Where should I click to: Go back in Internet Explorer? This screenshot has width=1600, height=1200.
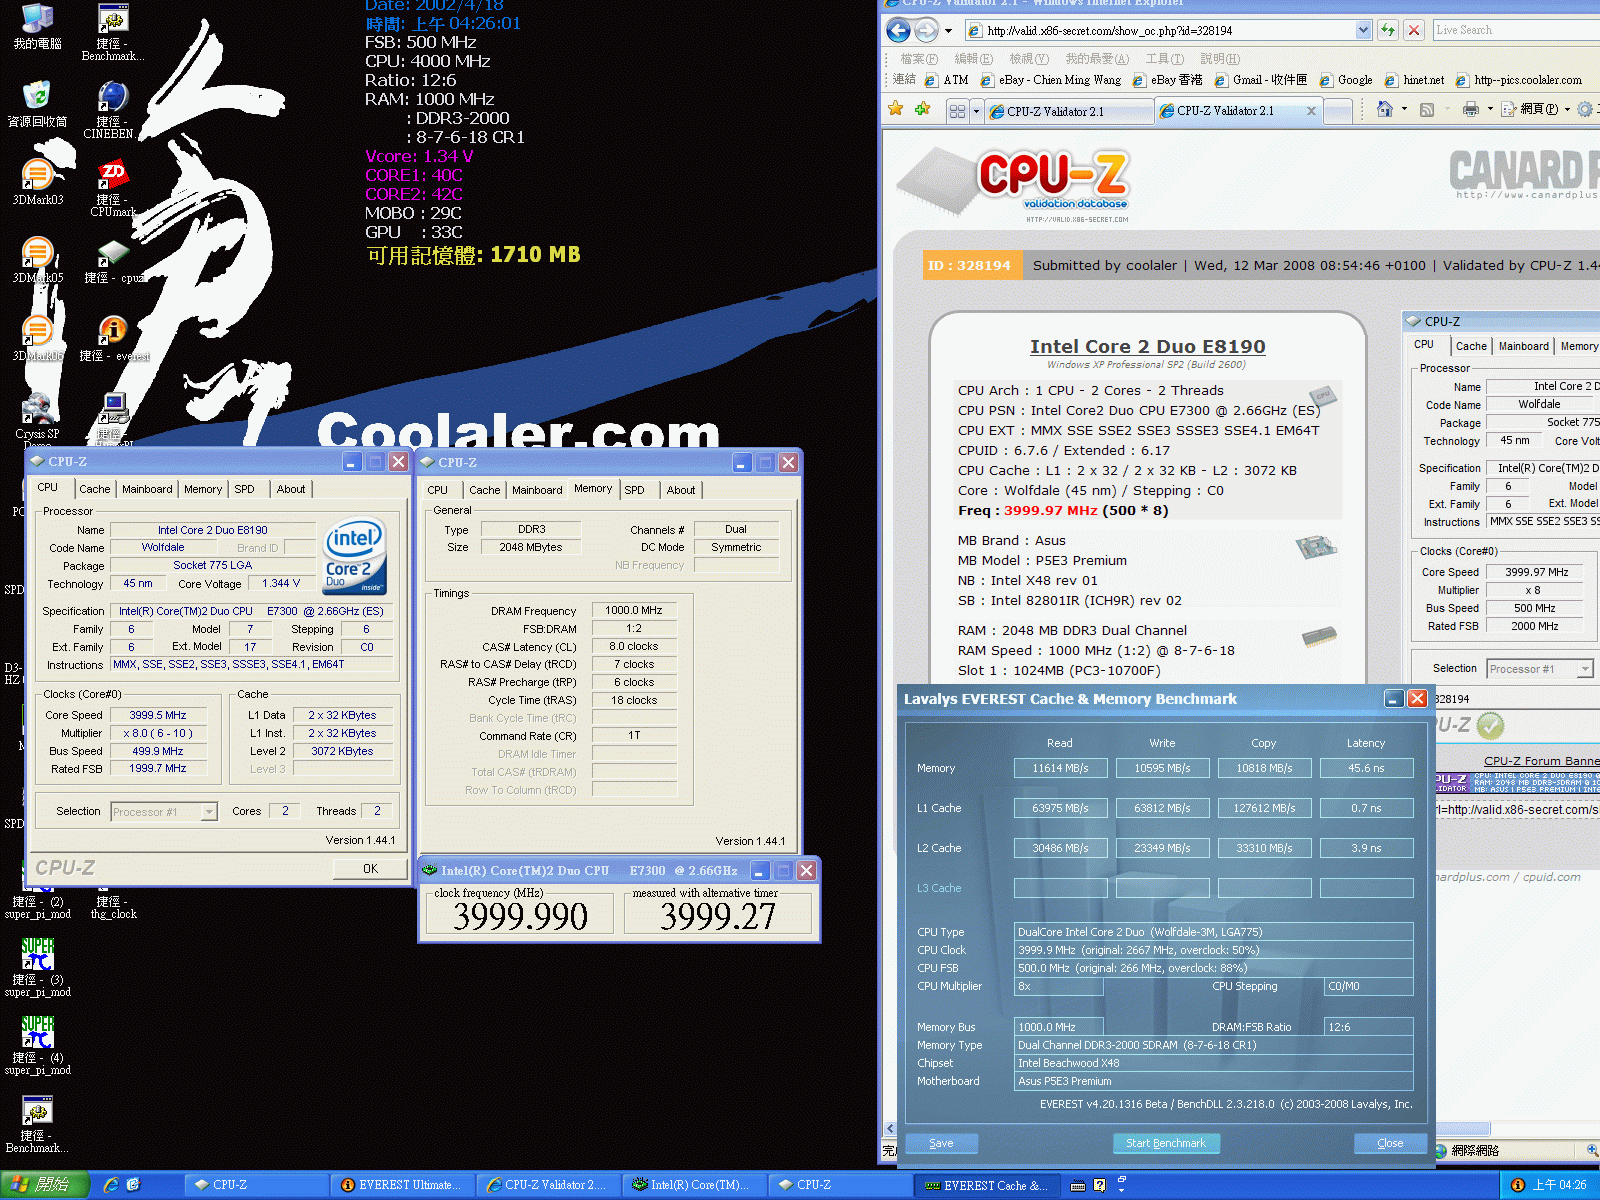click(898, 30)
